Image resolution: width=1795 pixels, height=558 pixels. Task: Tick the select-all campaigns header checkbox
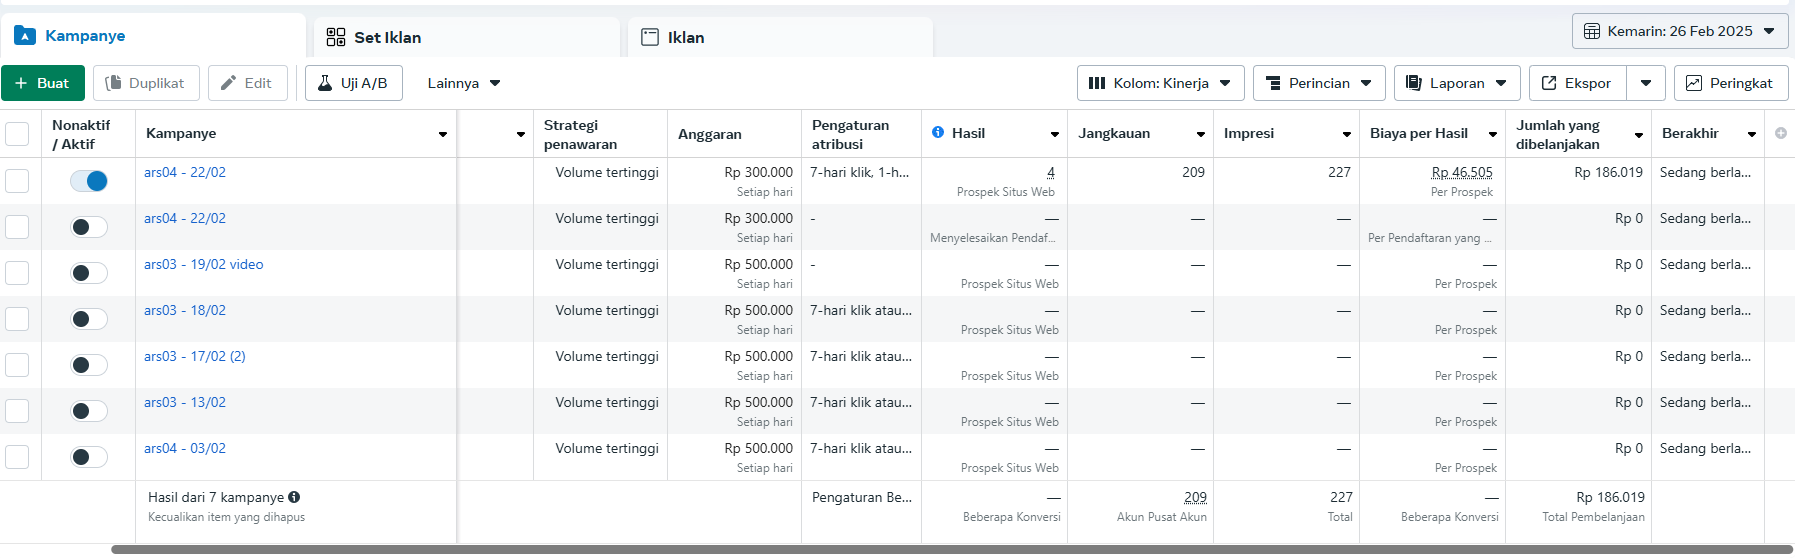pos(17,134)
